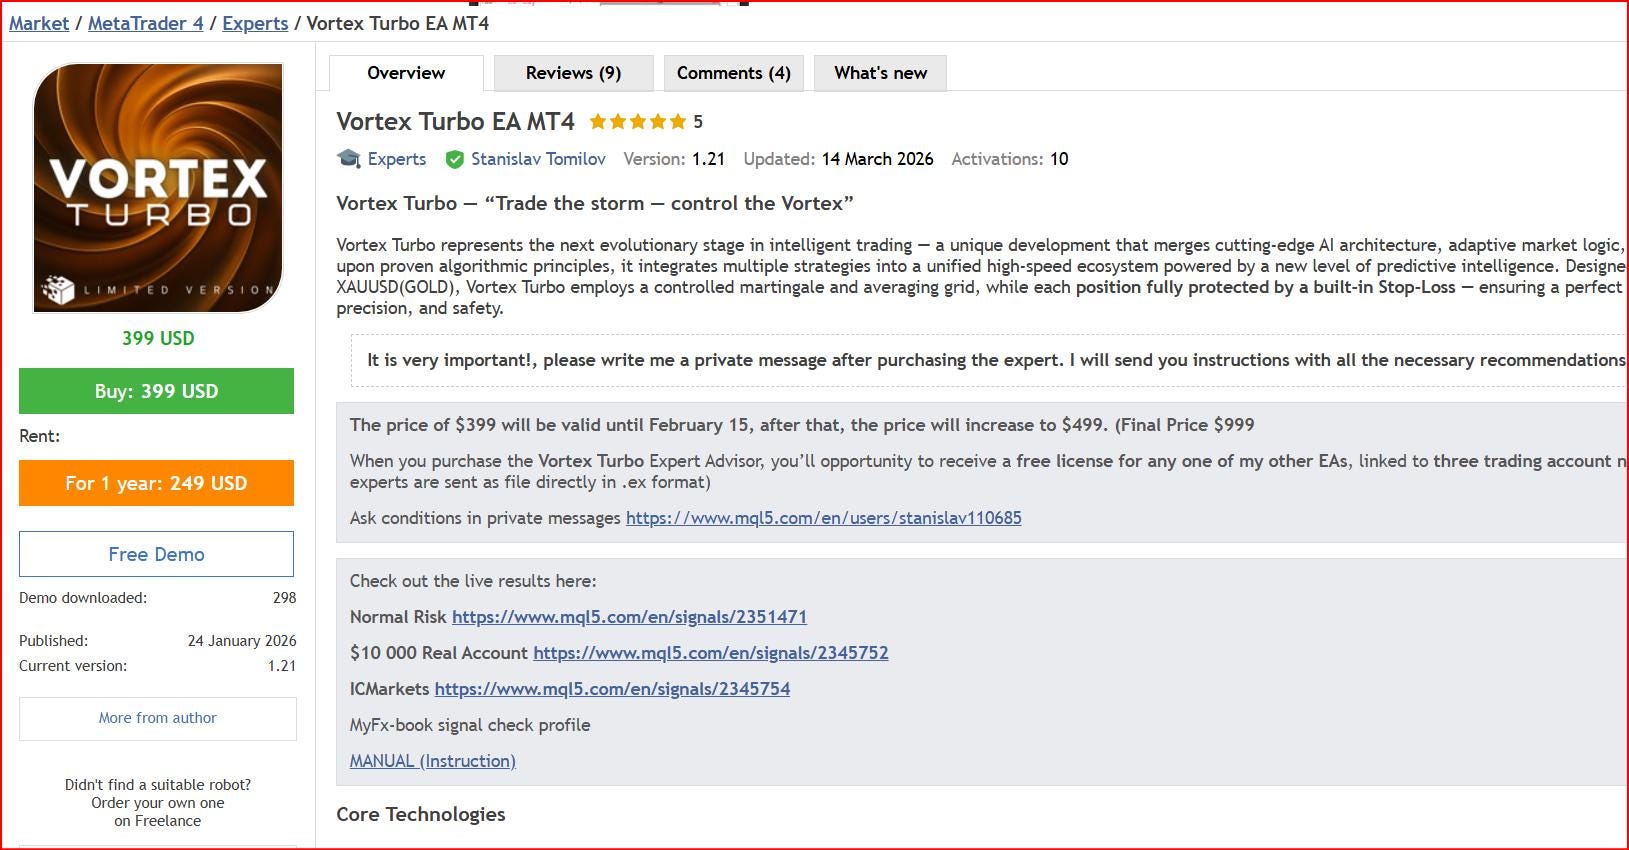Click the green verified shield icon

[x=454, y=159]
